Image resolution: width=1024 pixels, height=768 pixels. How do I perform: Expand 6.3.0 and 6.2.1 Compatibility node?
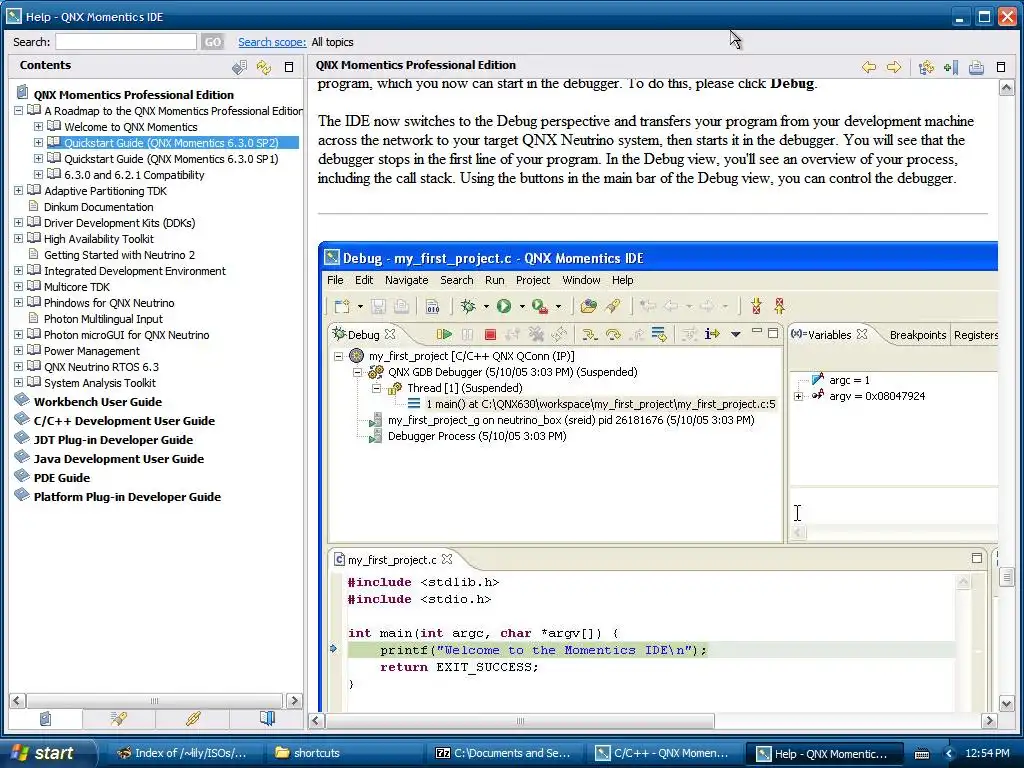coord(38,174)
